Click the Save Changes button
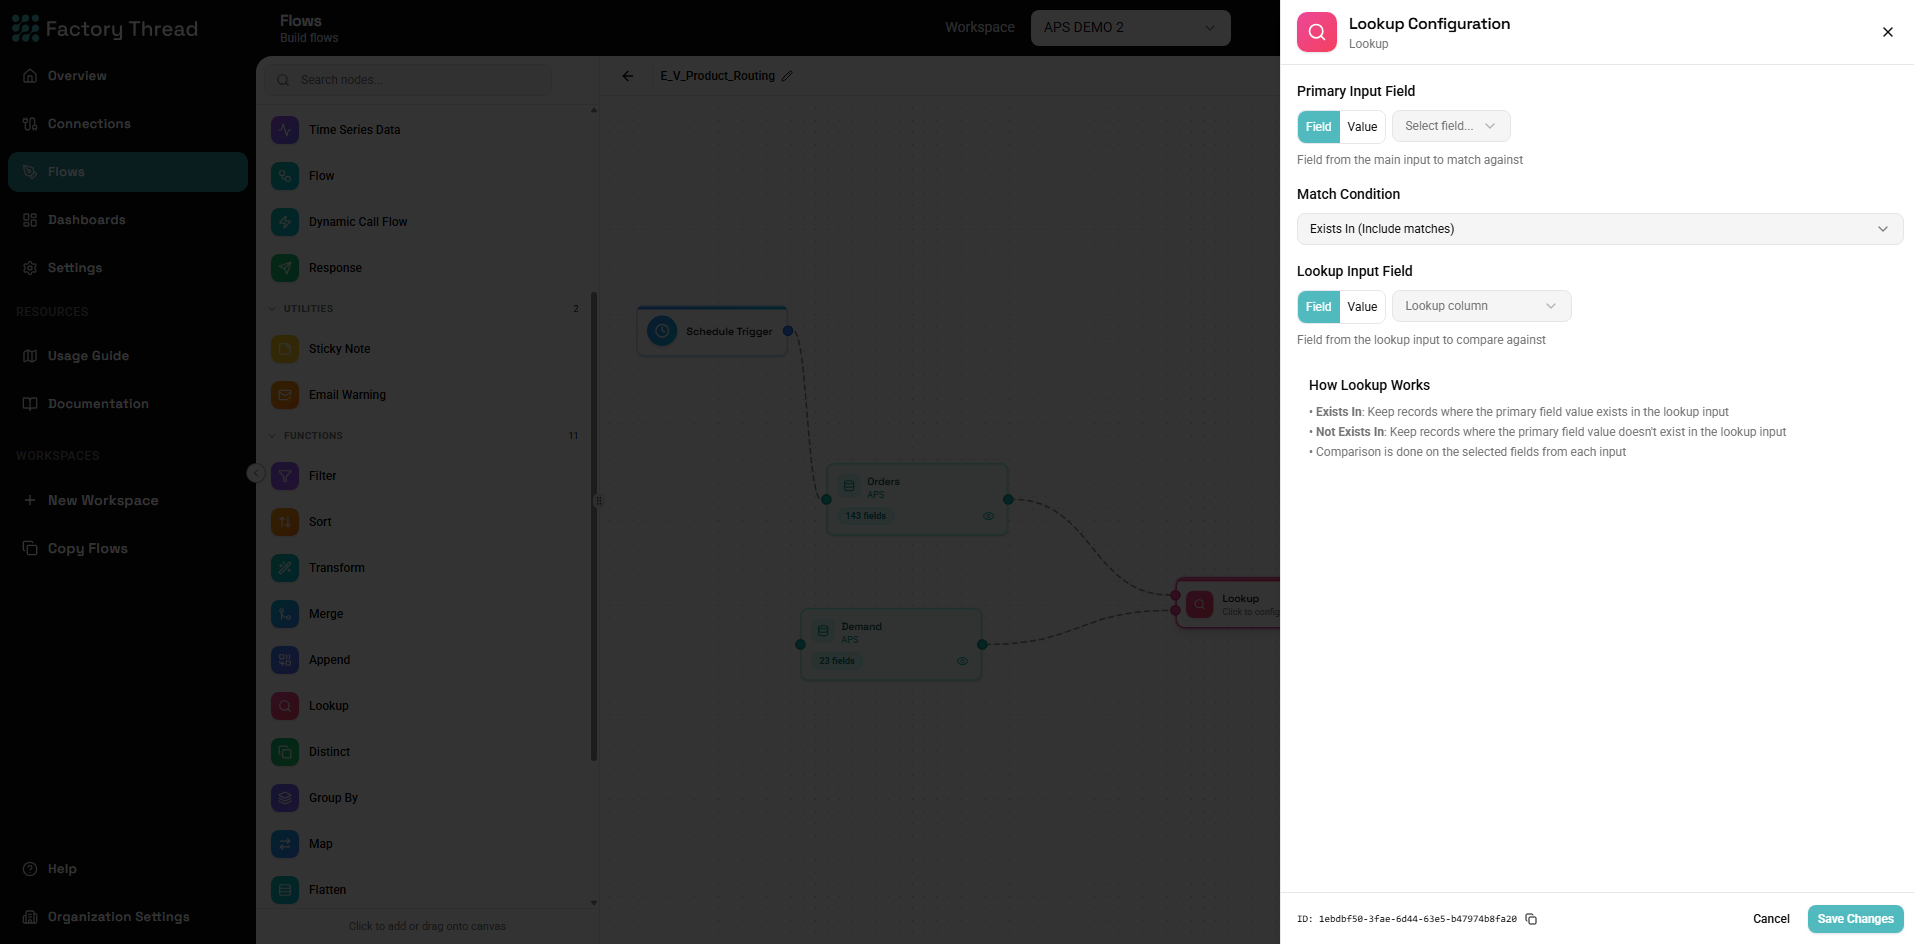1914x944 pixels. click(x=1855, y=919)
